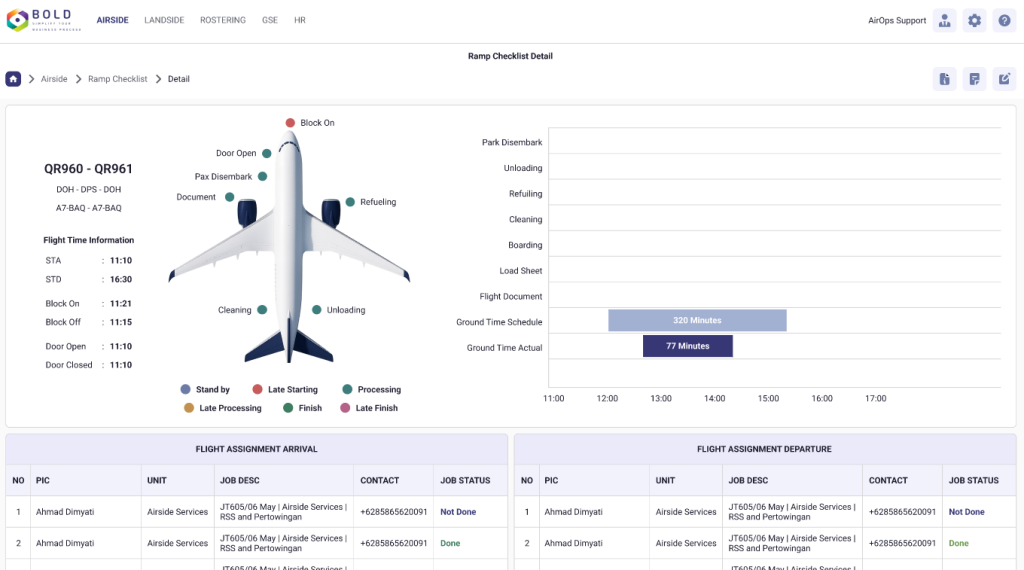The height and width of the screenshot is (570, 1024).
Task: Open the GSE menu
Action: pos(270,20)
